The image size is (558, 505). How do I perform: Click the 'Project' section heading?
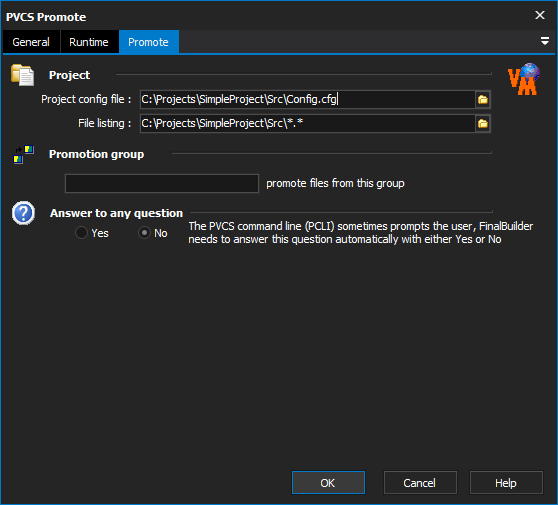pos(69,75)
